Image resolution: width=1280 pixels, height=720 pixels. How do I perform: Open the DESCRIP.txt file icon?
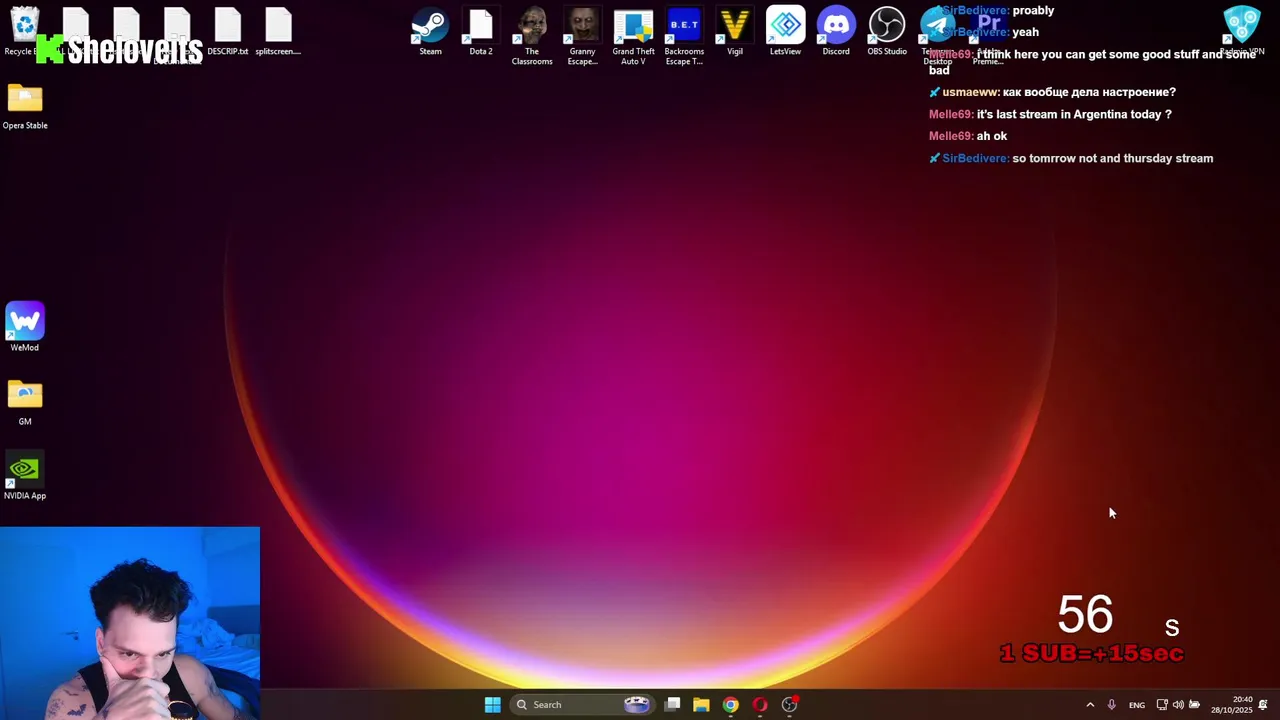coord(228,31)
